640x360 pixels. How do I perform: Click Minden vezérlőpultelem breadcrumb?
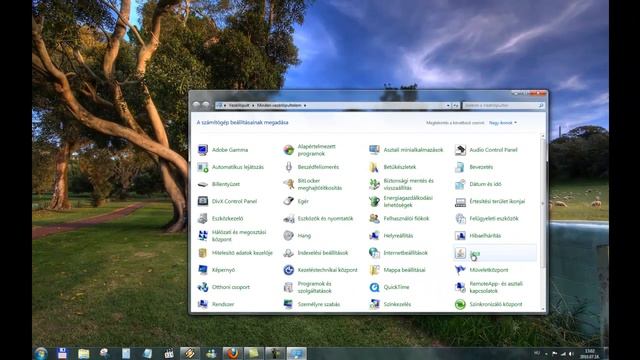point(279,105)
